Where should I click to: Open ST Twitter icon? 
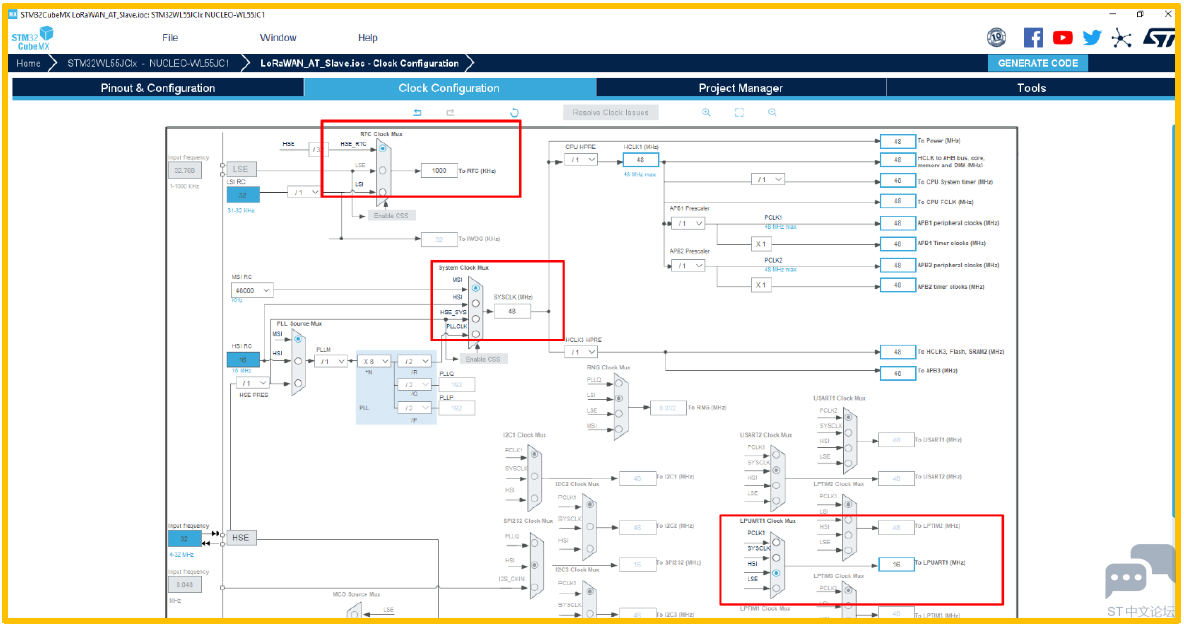pyautogui.click(x=1092, y=38)
